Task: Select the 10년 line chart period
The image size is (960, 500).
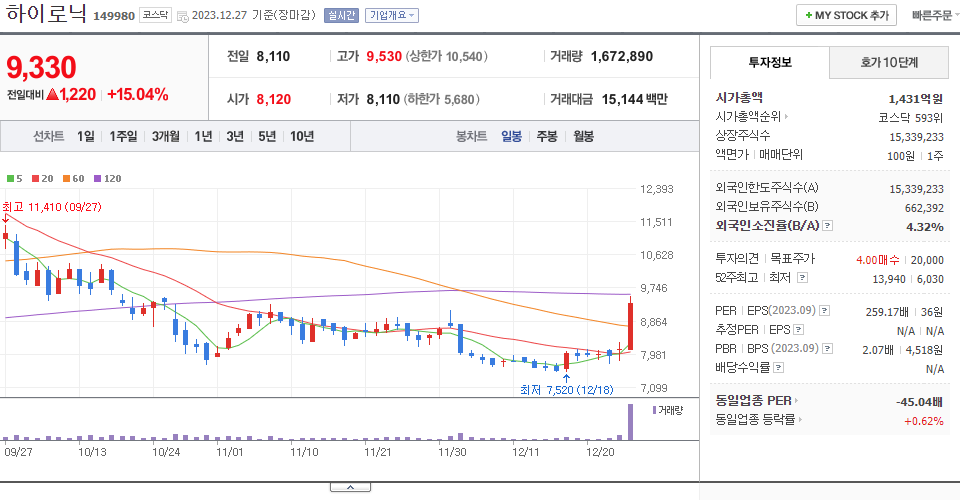Action: pyautogui.click(x=302, y=136)
